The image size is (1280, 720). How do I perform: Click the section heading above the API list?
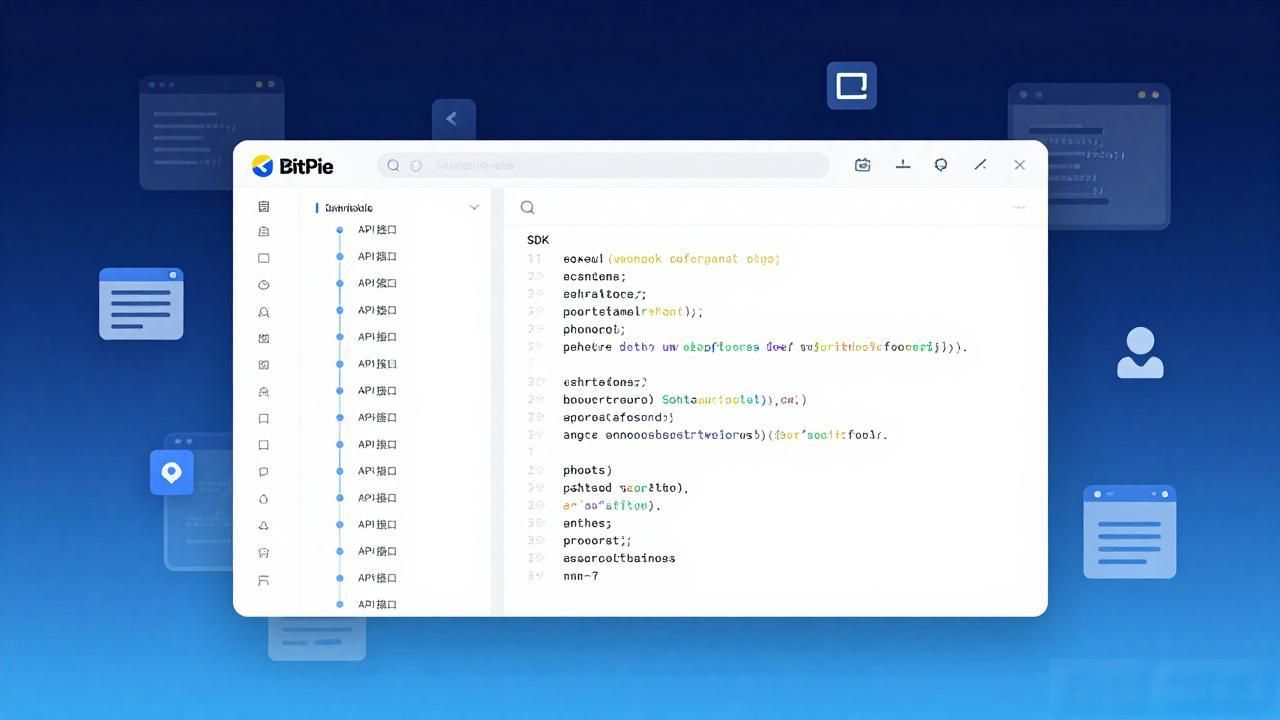click(349, 208)
